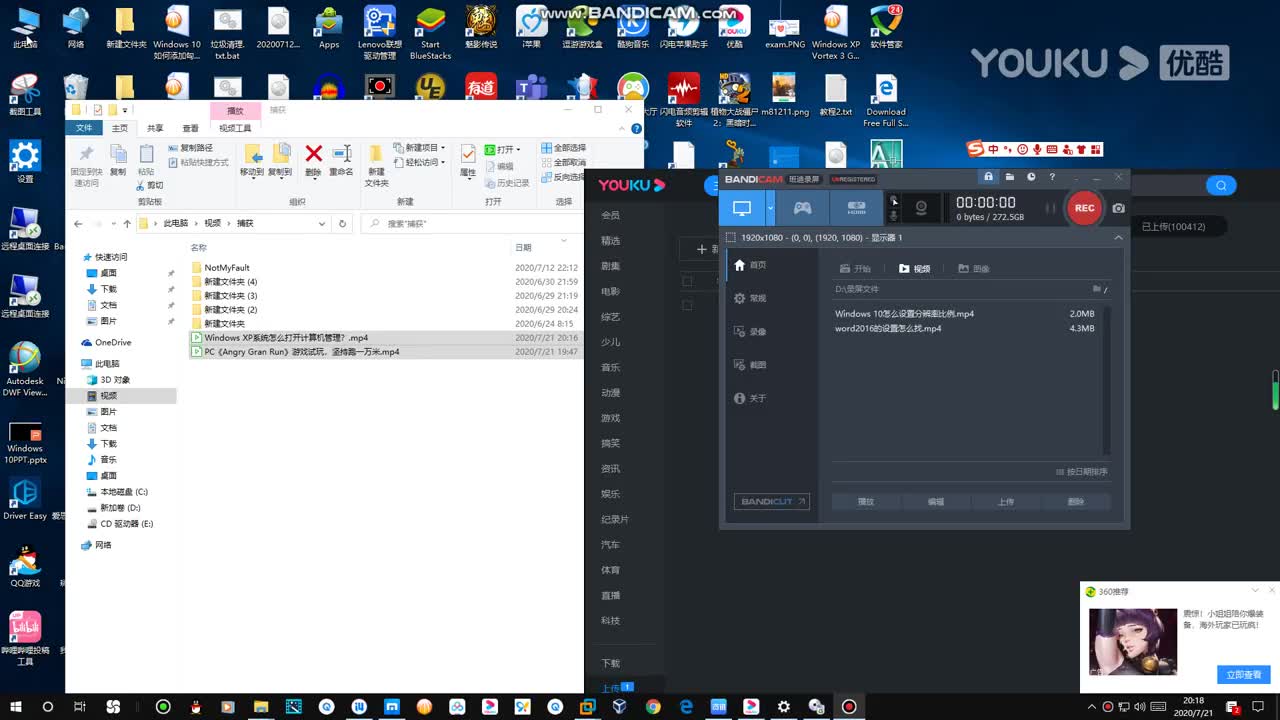Screen dimensions: 1280x720
Task: Open Bandicam help question mark
Action: (x=1052, y=177)
